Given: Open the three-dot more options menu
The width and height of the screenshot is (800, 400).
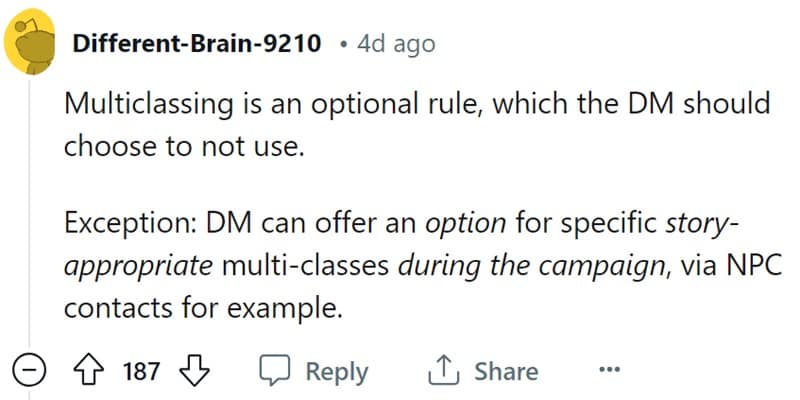Looking at the screenshot, I should (609, 372).
